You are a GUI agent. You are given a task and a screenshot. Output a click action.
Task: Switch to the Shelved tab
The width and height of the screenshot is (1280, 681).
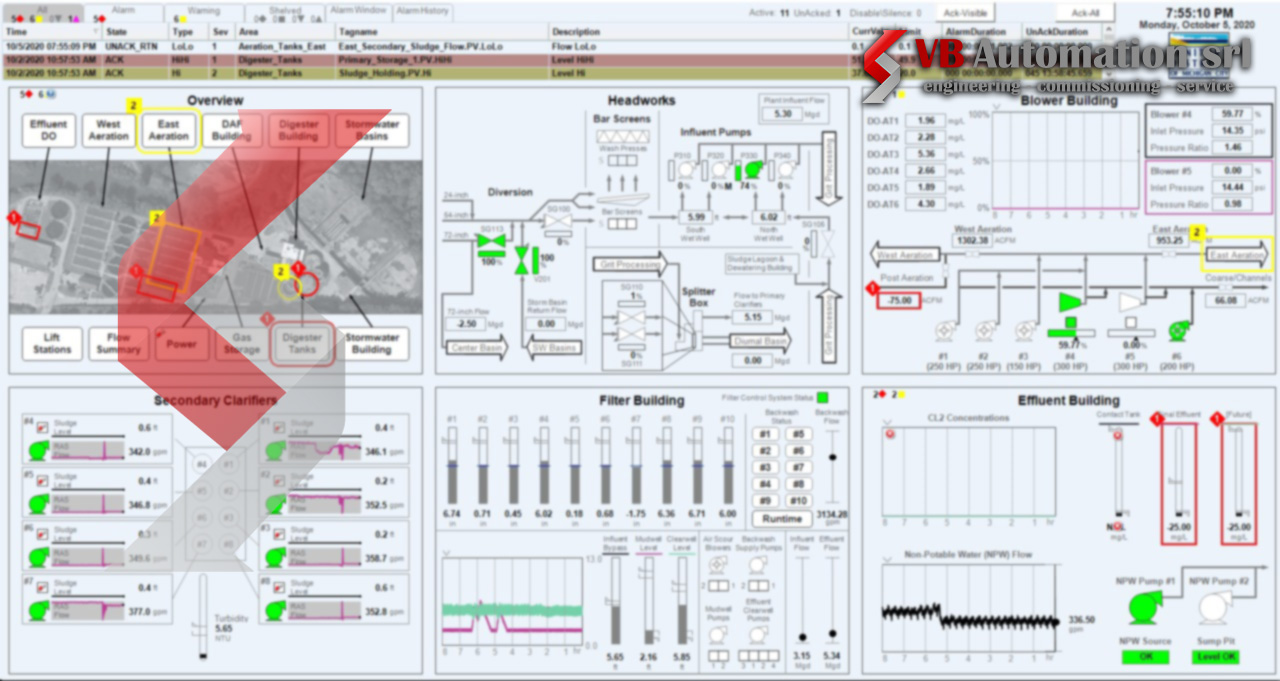point(285,12)
